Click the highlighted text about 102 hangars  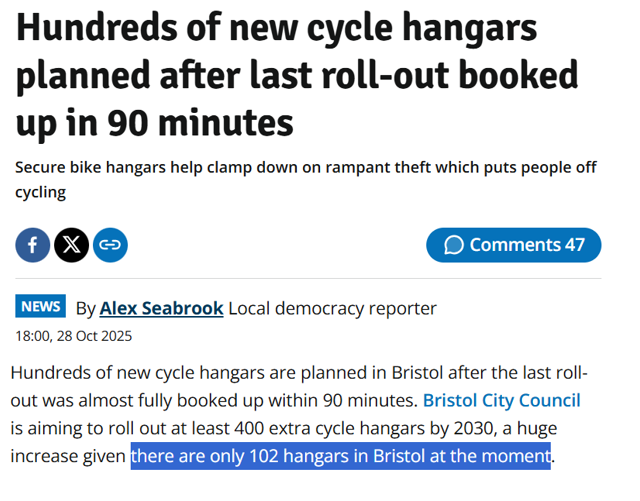tap(340, 457)
